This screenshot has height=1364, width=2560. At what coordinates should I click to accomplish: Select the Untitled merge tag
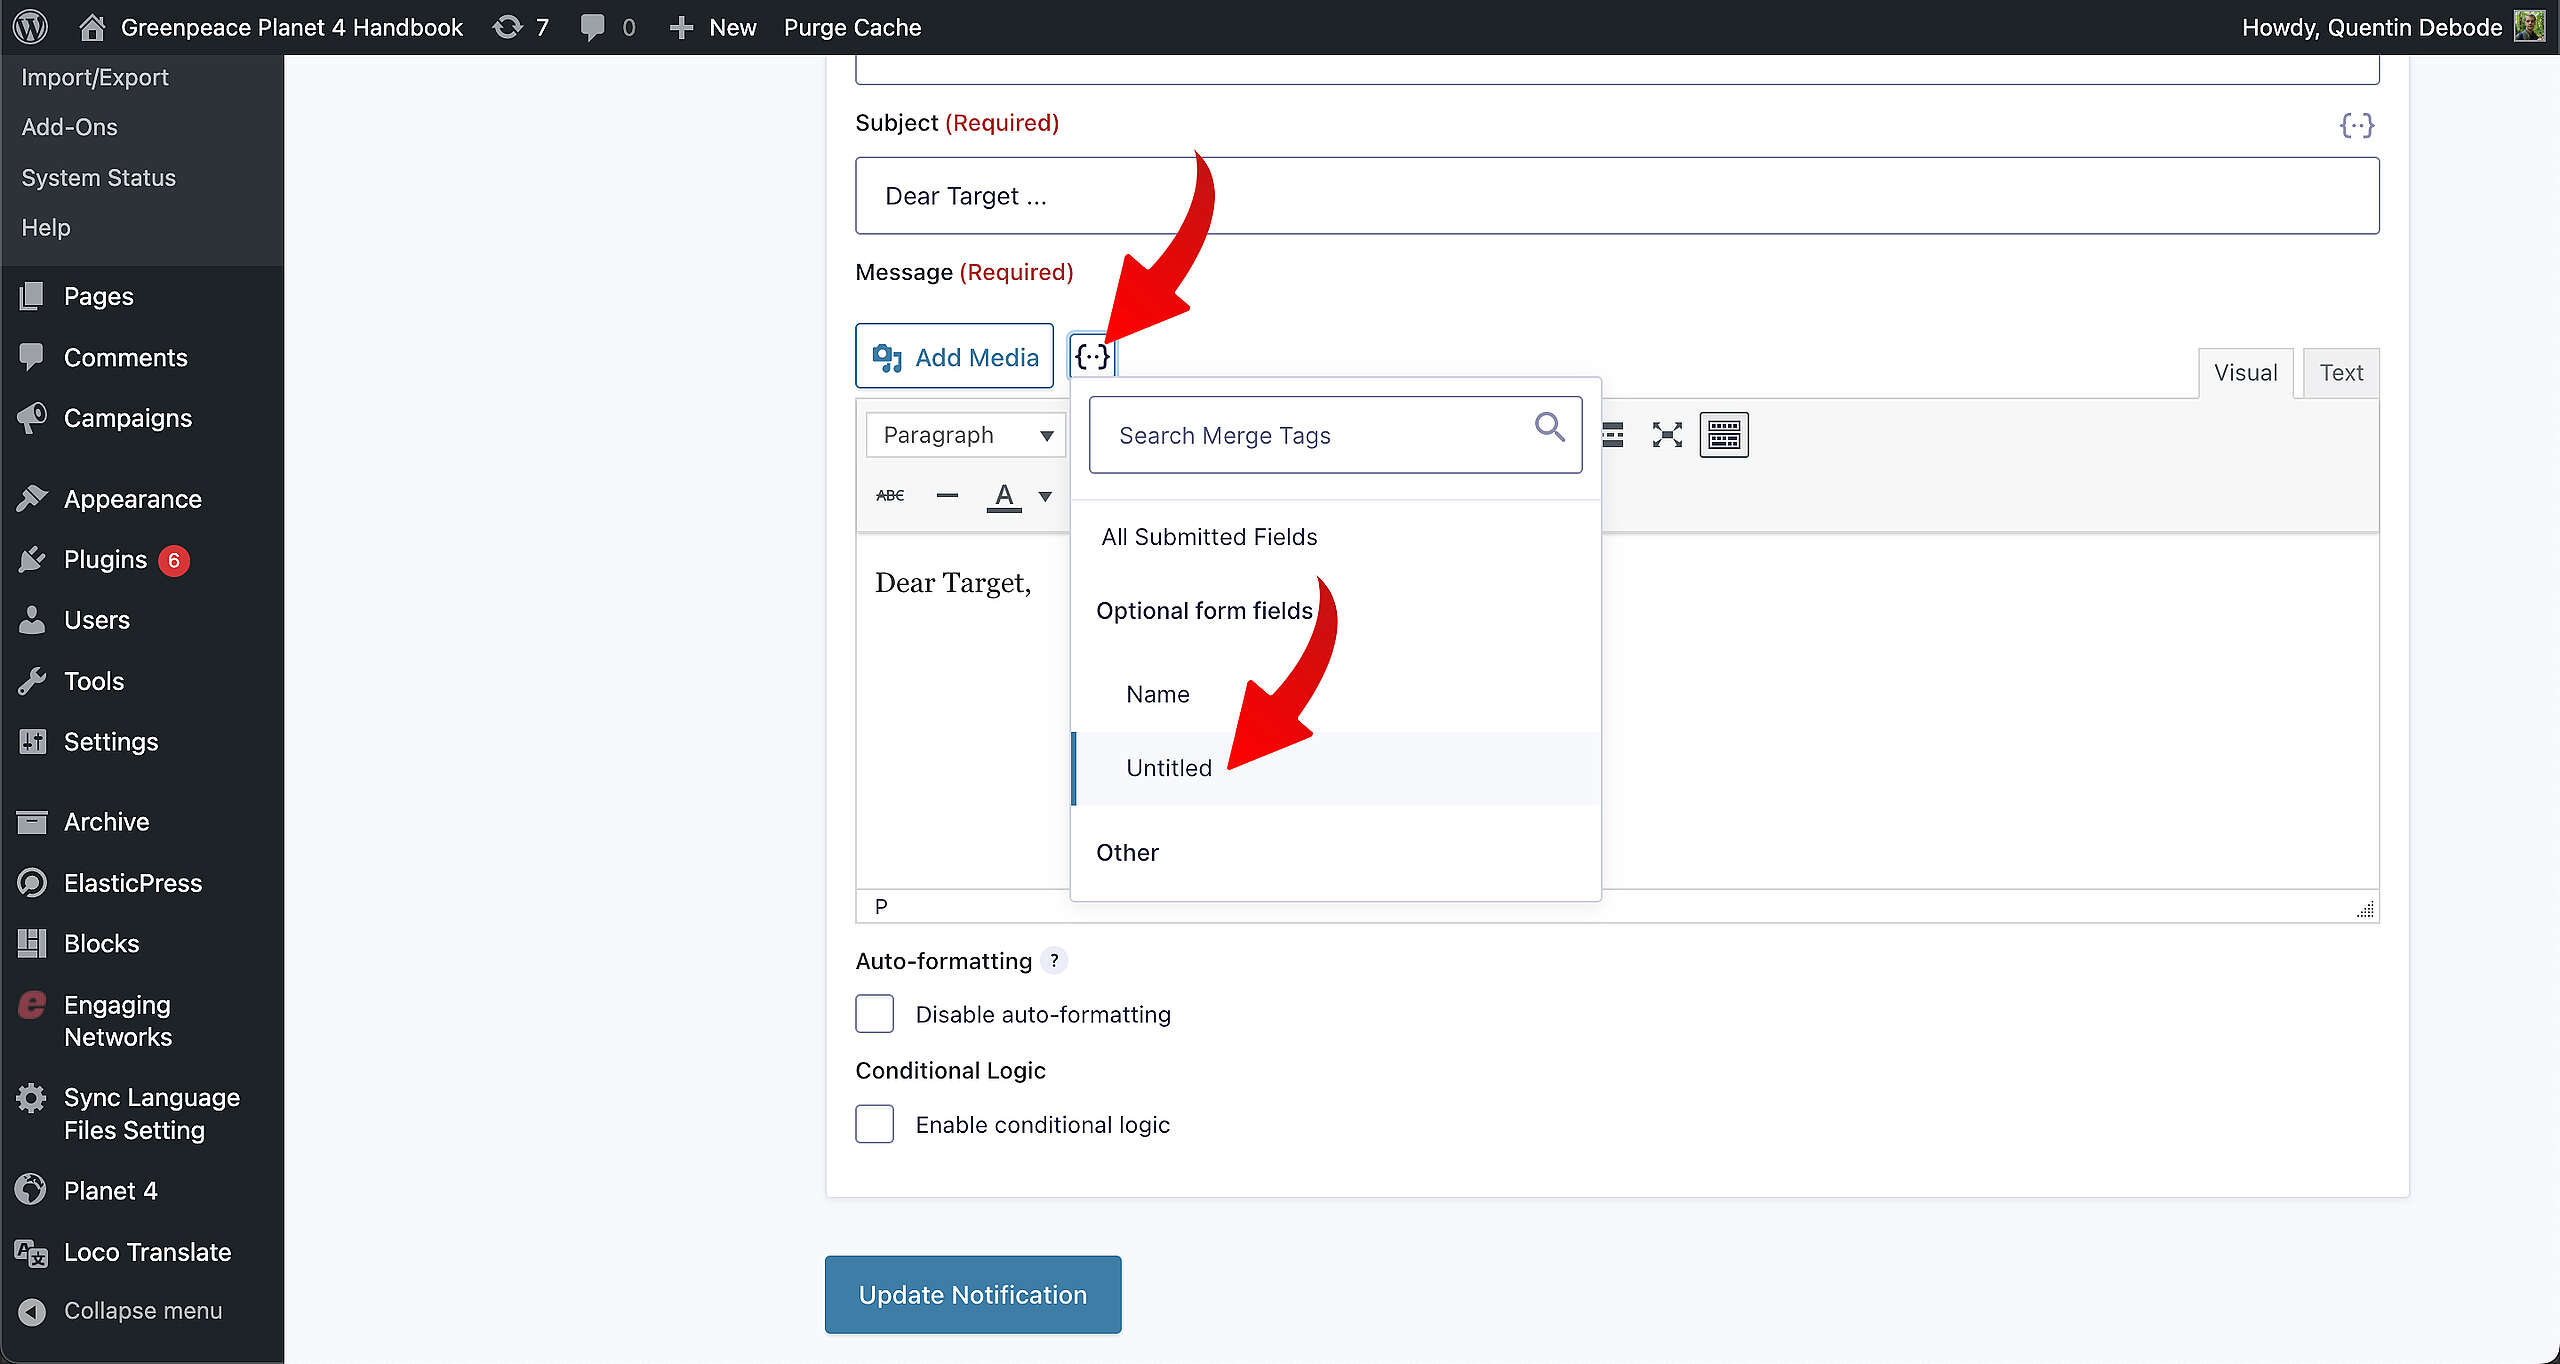click(1169, 768)
